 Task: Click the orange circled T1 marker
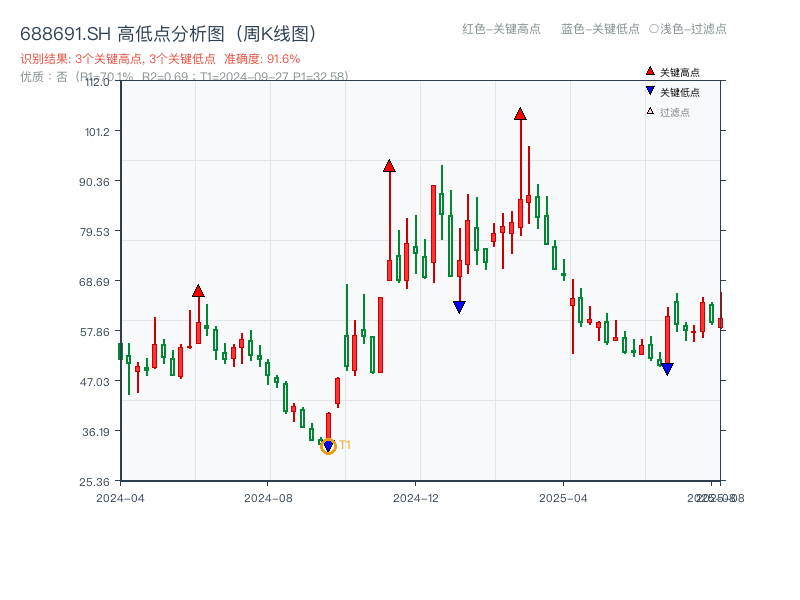[327, 445]
